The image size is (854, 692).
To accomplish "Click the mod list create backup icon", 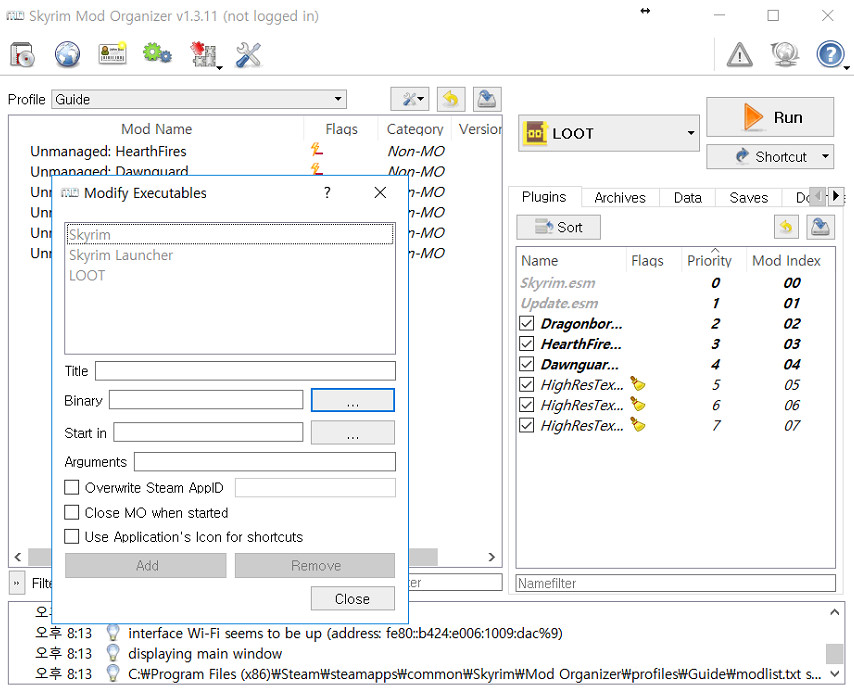I will [487, 99].
